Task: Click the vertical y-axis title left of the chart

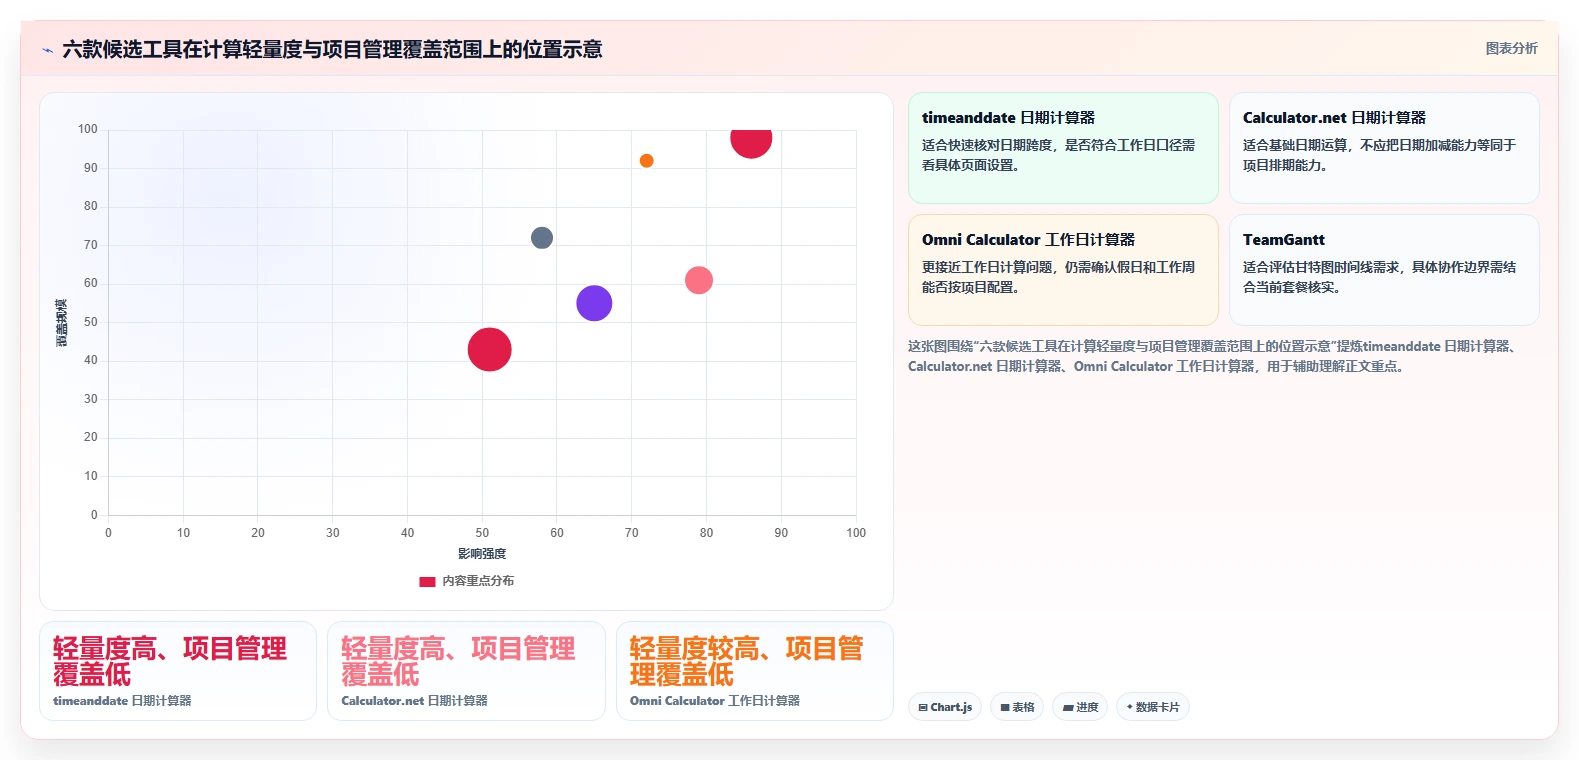Action: 61,322
